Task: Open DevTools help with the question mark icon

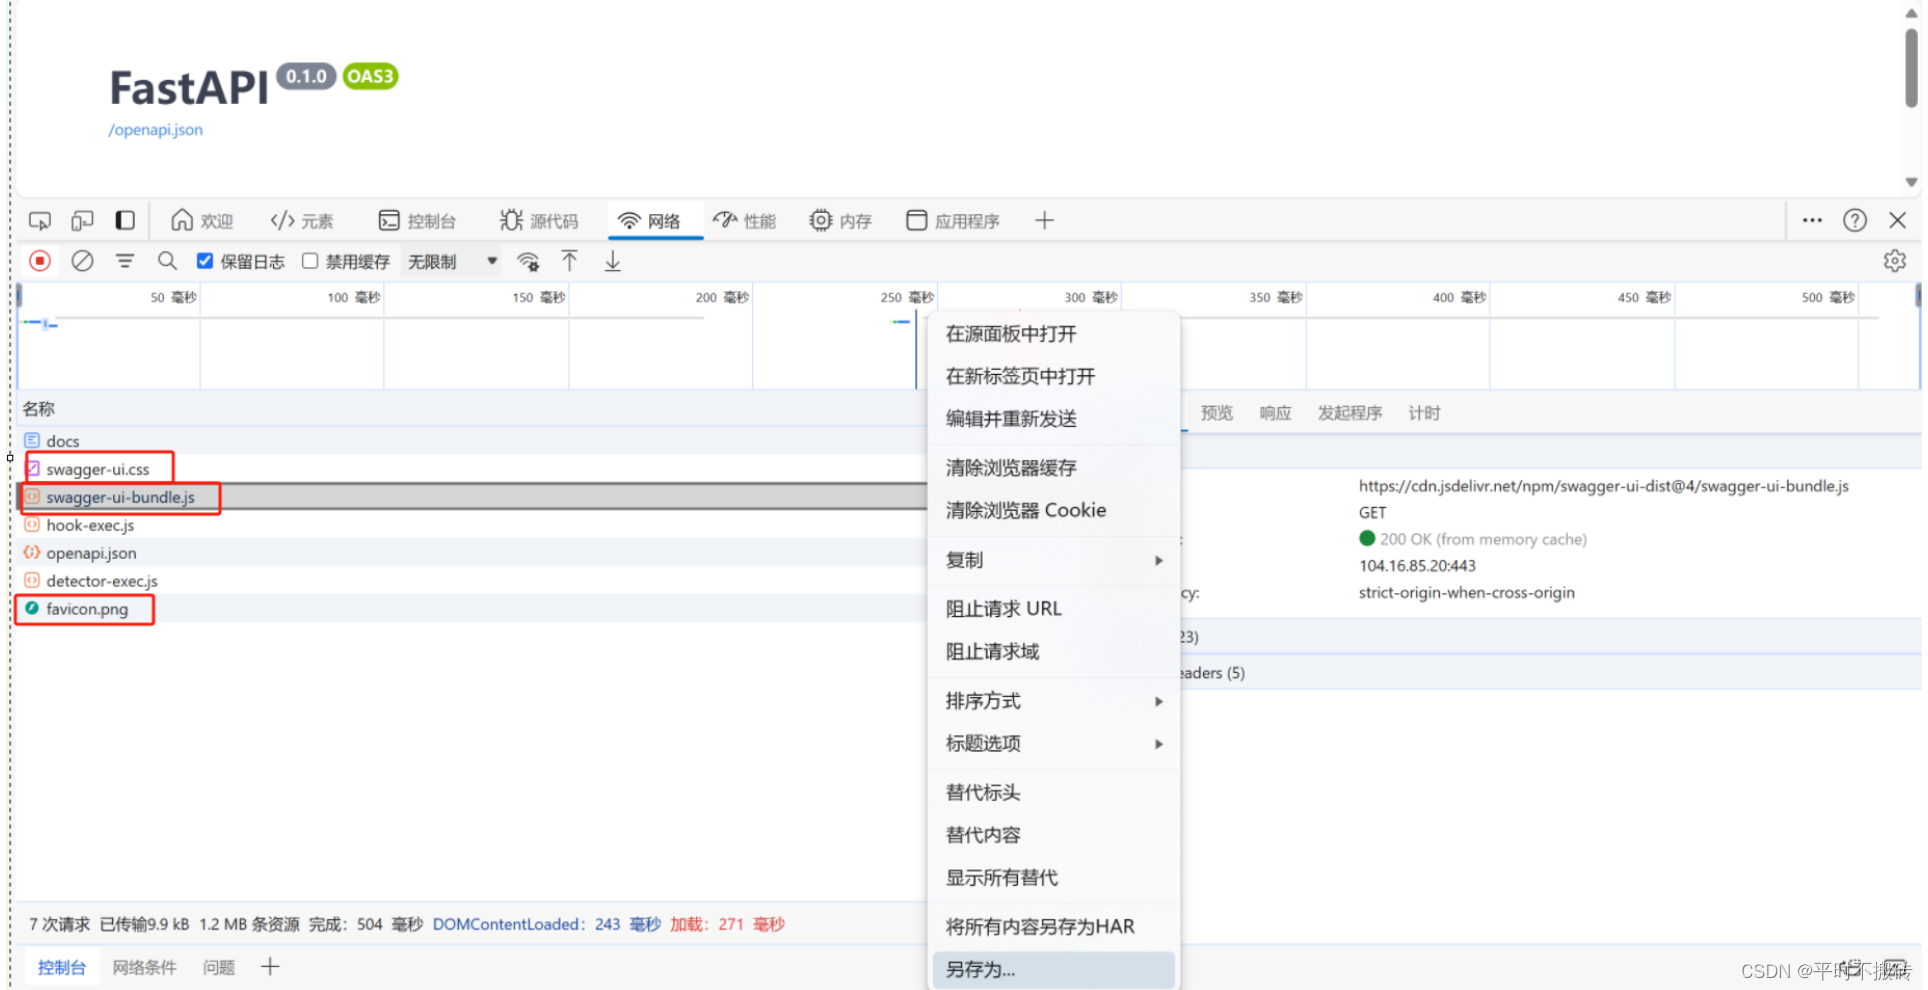Action: [x=1855, y=220]
